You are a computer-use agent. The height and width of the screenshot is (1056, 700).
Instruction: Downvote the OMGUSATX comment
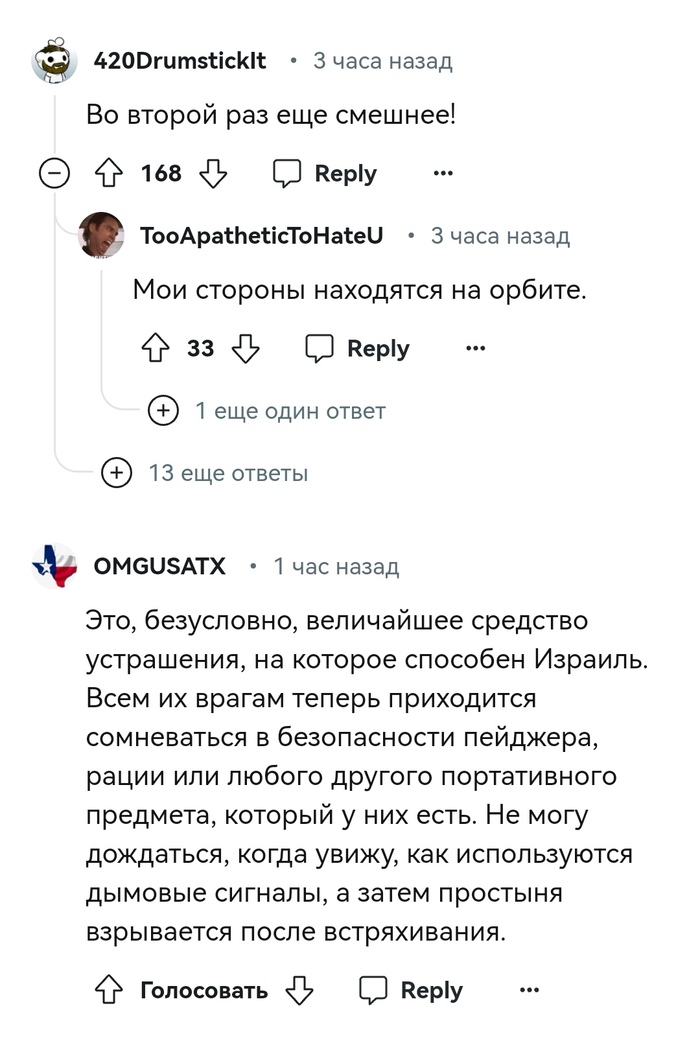[x=299, y=991]
